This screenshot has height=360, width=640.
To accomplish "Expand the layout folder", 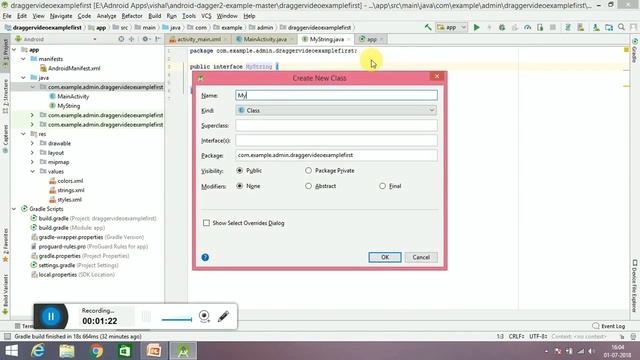I will click(x=33, y=153).
